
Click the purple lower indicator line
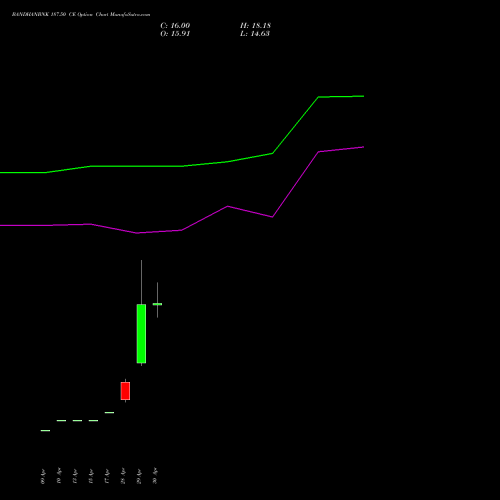coord(182,230)
